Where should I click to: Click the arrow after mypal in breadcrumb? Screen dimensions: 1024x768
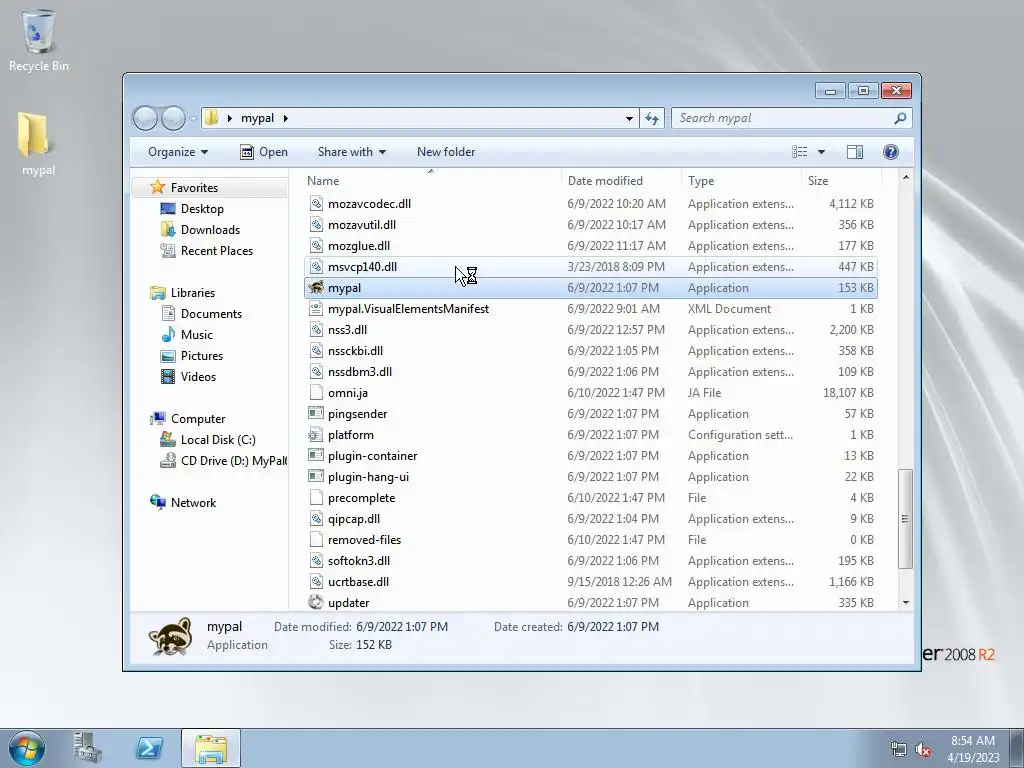coord(285,118)
